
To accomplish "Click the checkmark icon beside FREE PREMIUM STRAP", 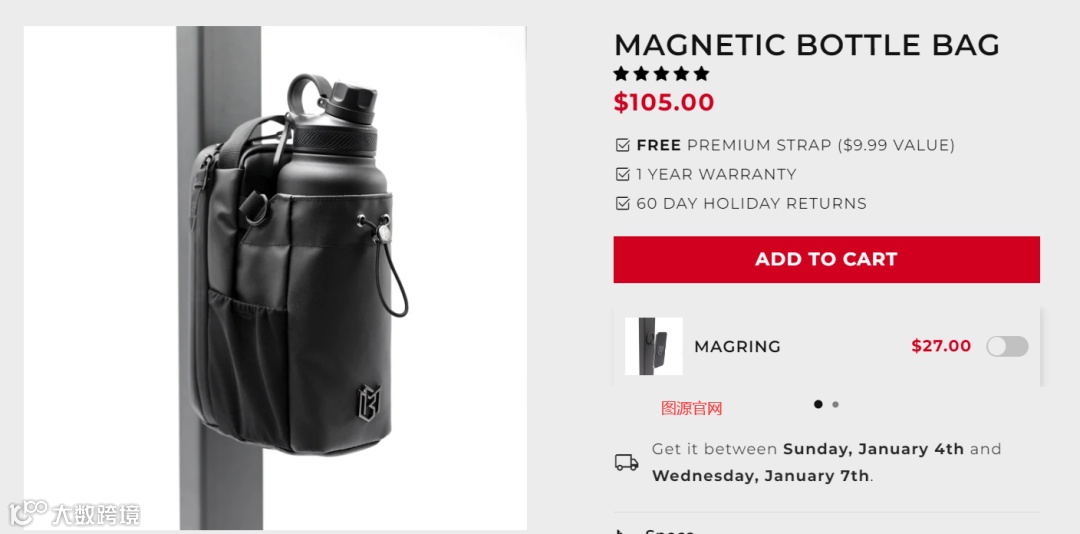I will pos(623,145).
